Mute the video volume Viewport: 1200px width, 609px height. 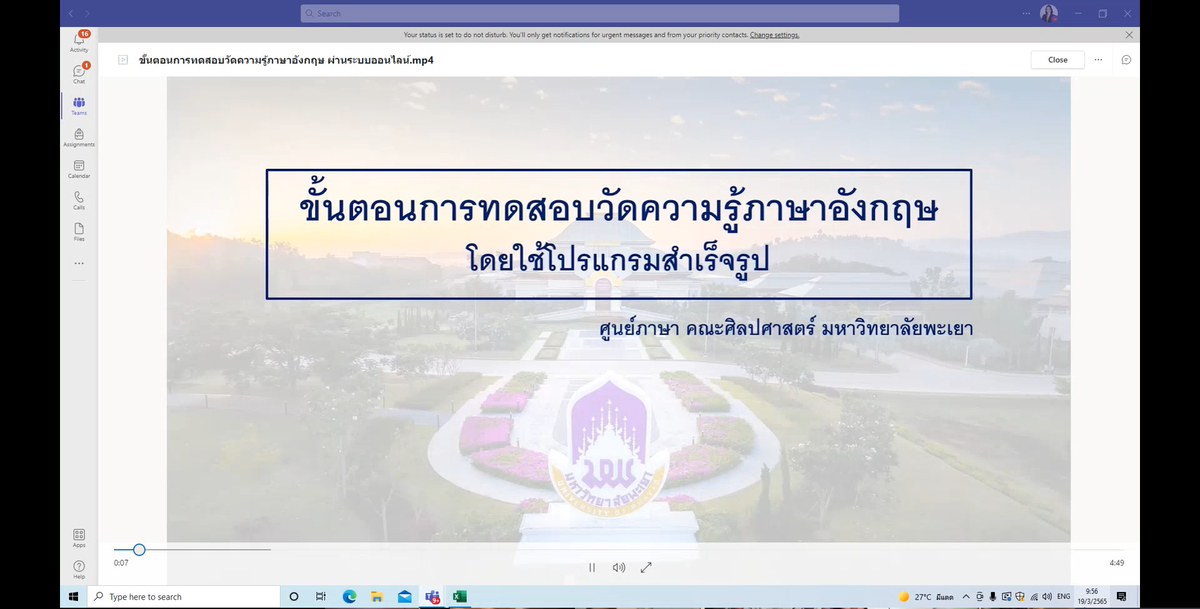point(619,567)
